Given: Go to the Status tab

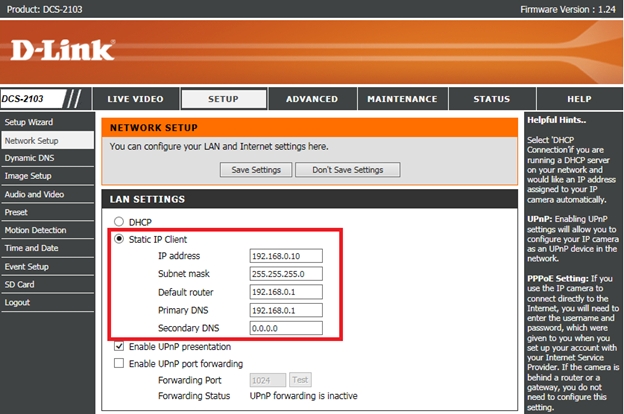Looking at the screenshot, I should (491, 99).
